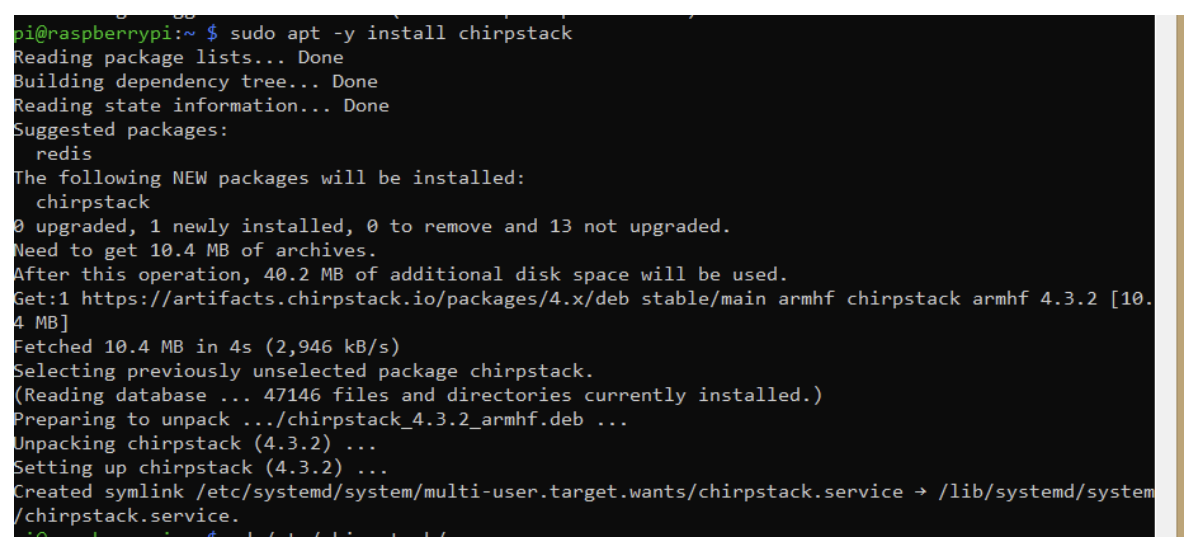Image resolution: width=1192 pixels, height=550 pixels.
Task: Click the indented 'chirpstack' package name
Action: [93, 202]
